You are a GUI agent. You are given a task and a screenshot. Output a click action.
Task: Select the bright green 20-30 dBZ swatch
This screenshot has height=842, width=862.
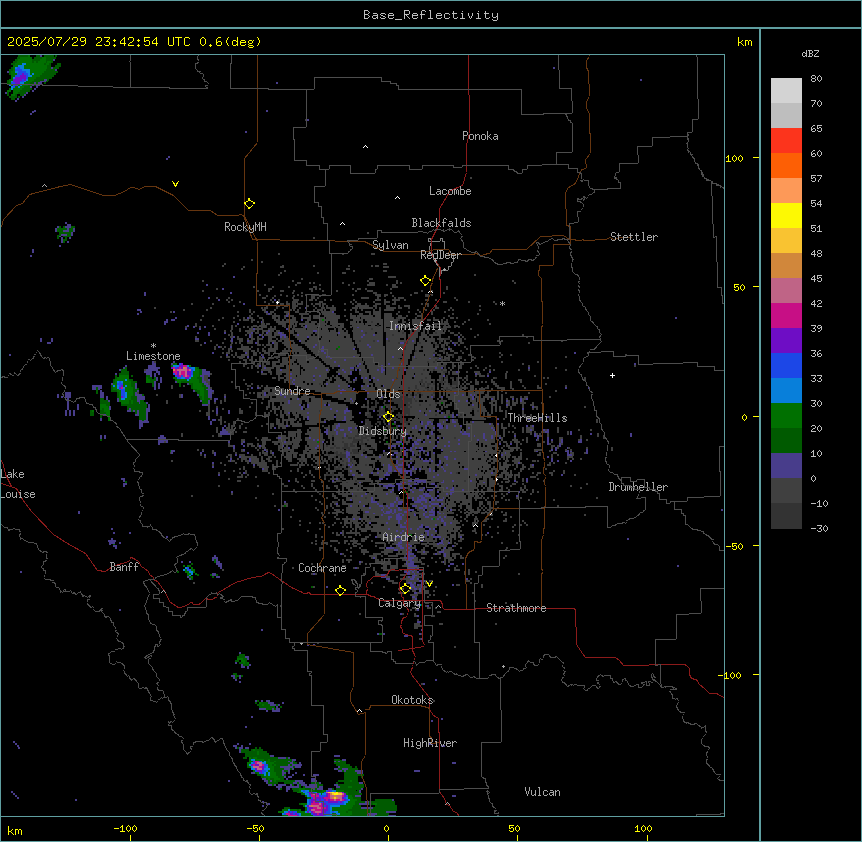786,416
